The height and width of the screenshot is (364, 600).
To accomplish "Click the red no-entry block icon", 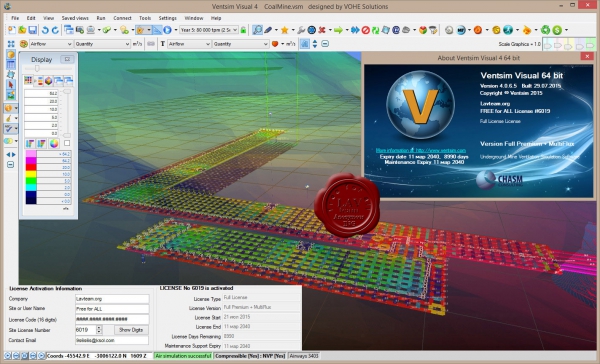I will click(365, 30).
